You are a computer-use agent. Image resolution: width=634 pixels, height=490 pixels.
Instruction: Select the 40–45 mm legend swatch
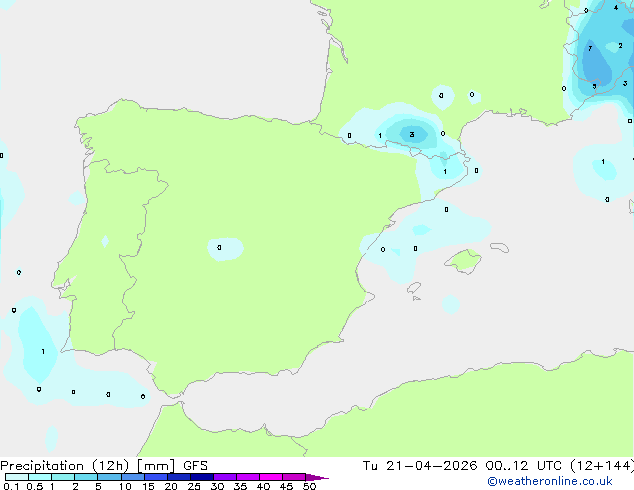coord(271,477)
